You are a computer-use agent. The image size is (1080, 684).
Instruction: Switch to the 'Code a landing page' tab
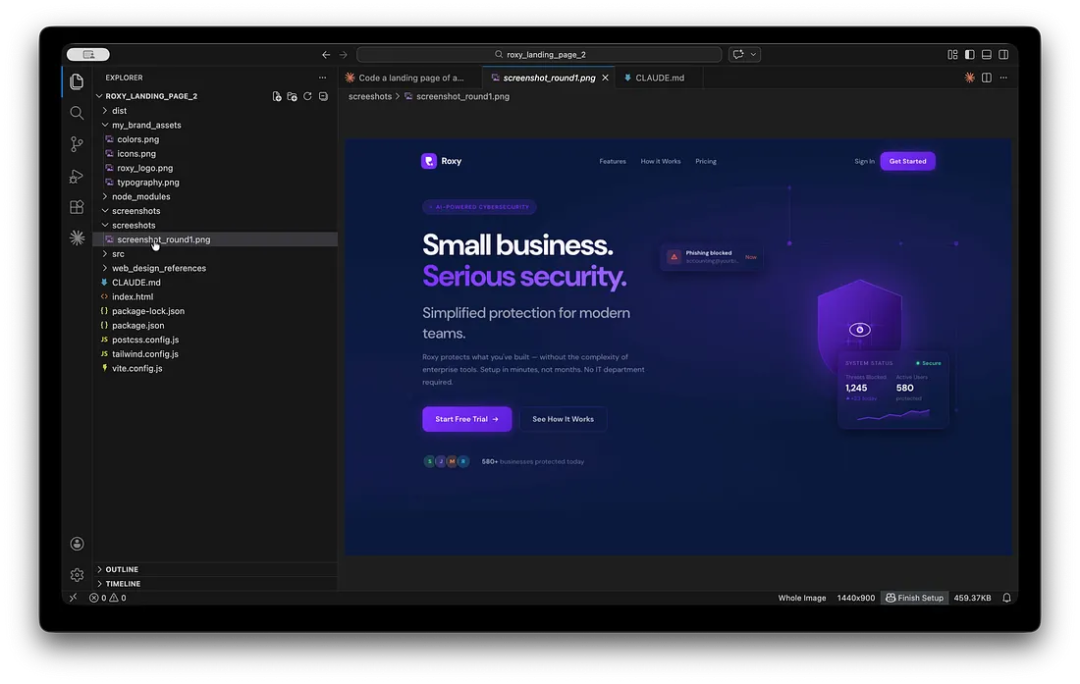point(410,78)
